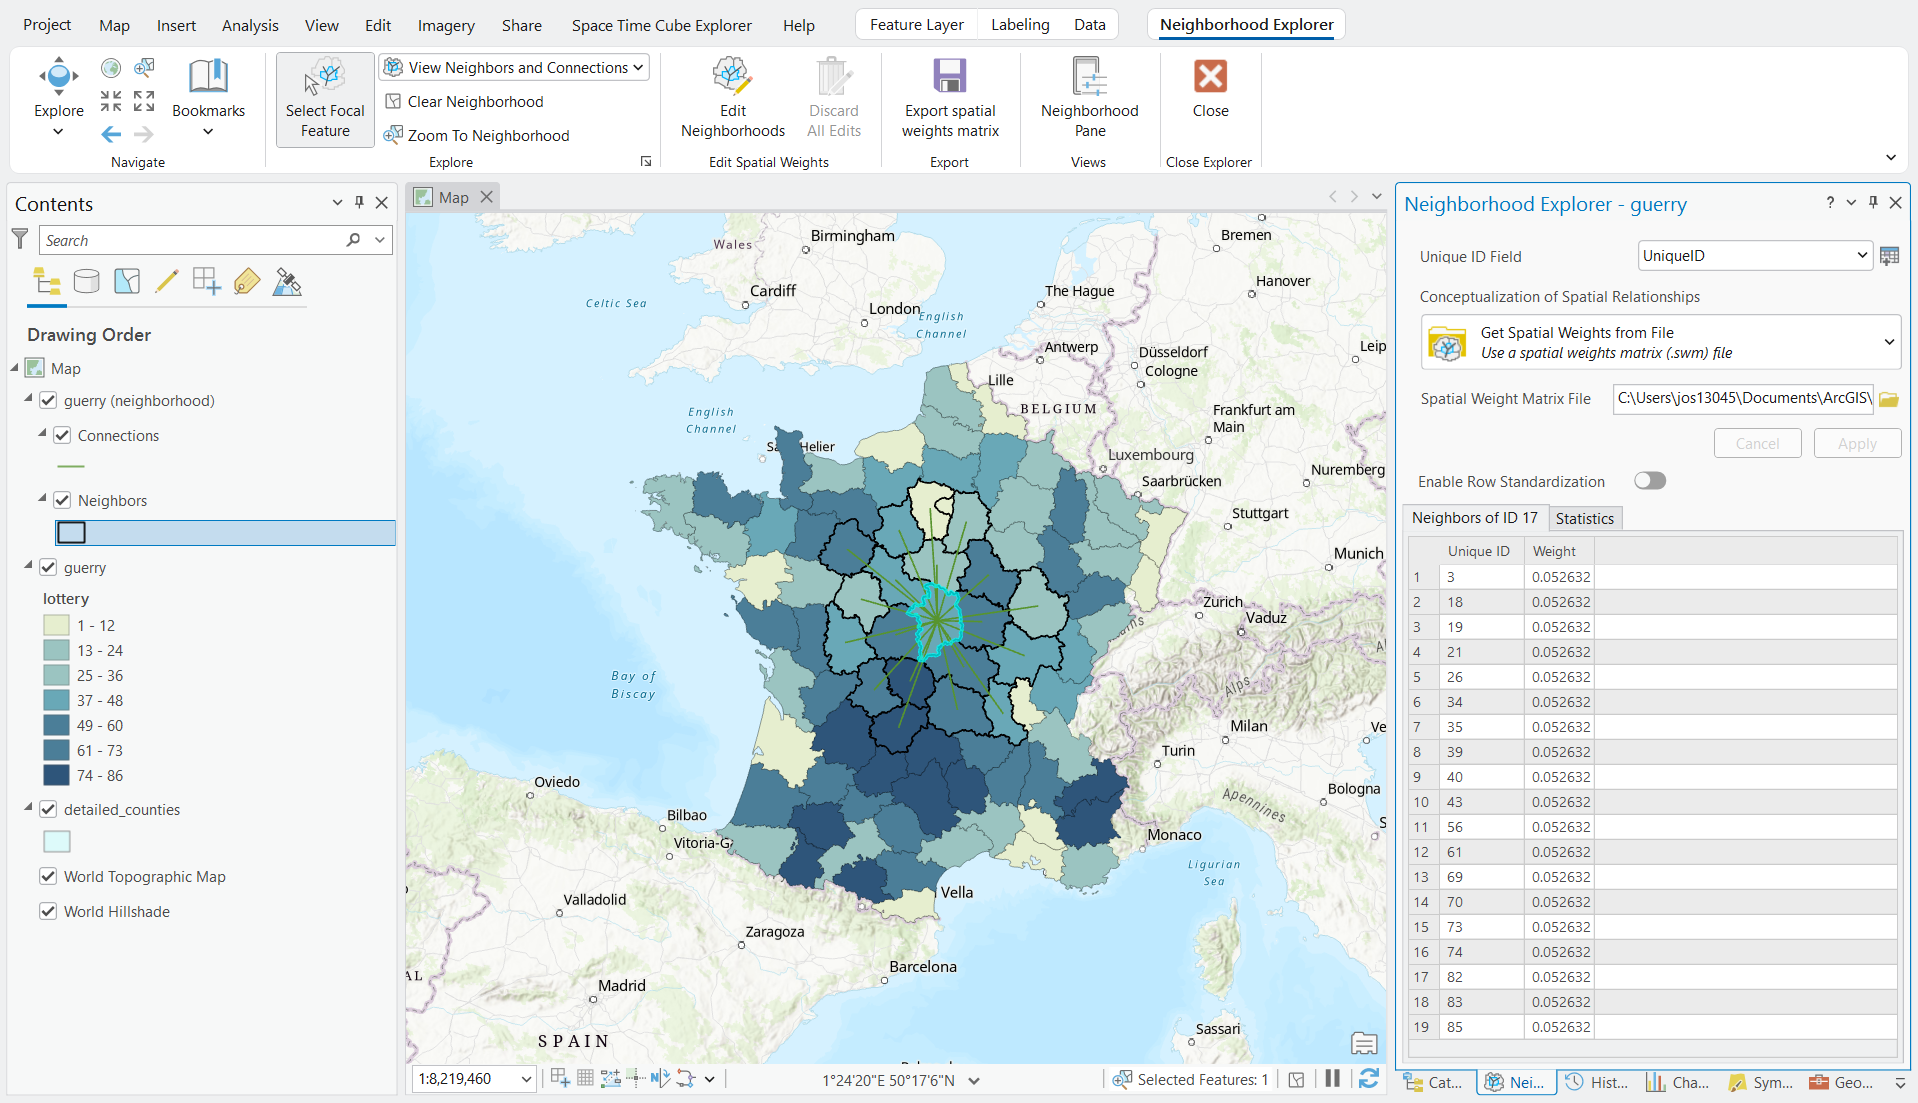Hide the World Hillshade layer

point(48,911)
